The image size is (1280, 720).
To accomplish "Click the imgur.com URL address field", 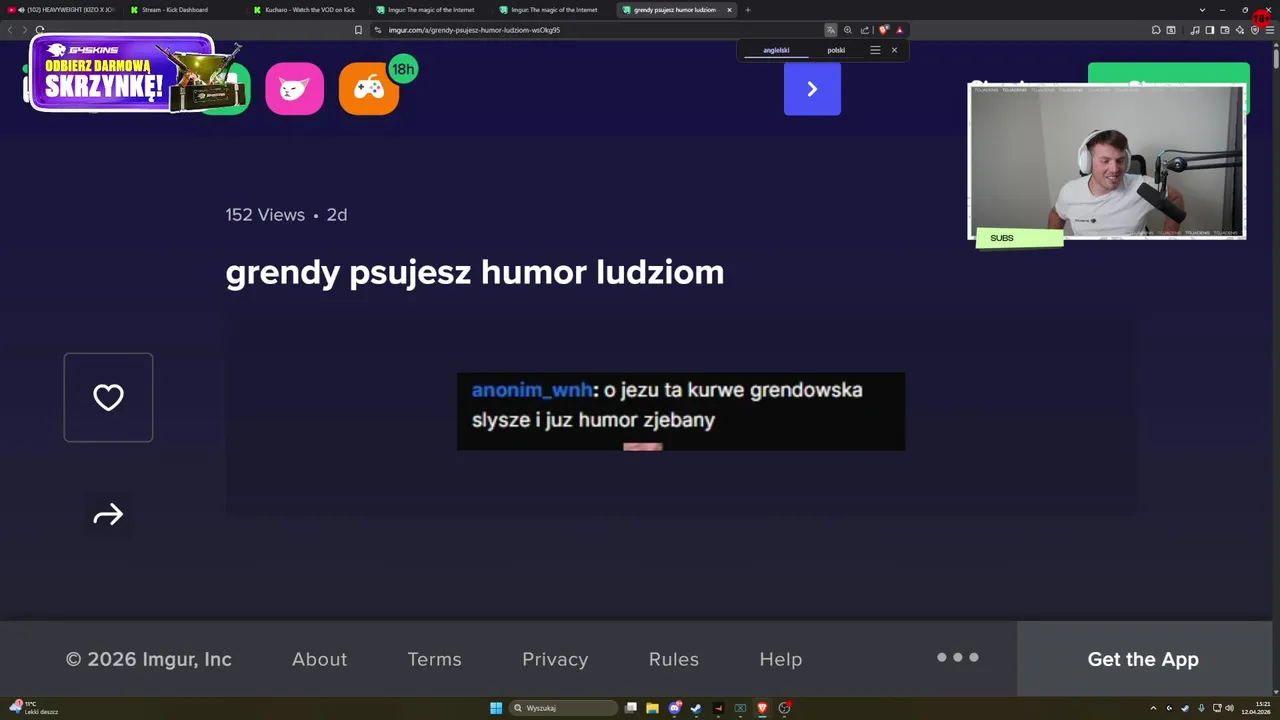I will coord(600,30).
